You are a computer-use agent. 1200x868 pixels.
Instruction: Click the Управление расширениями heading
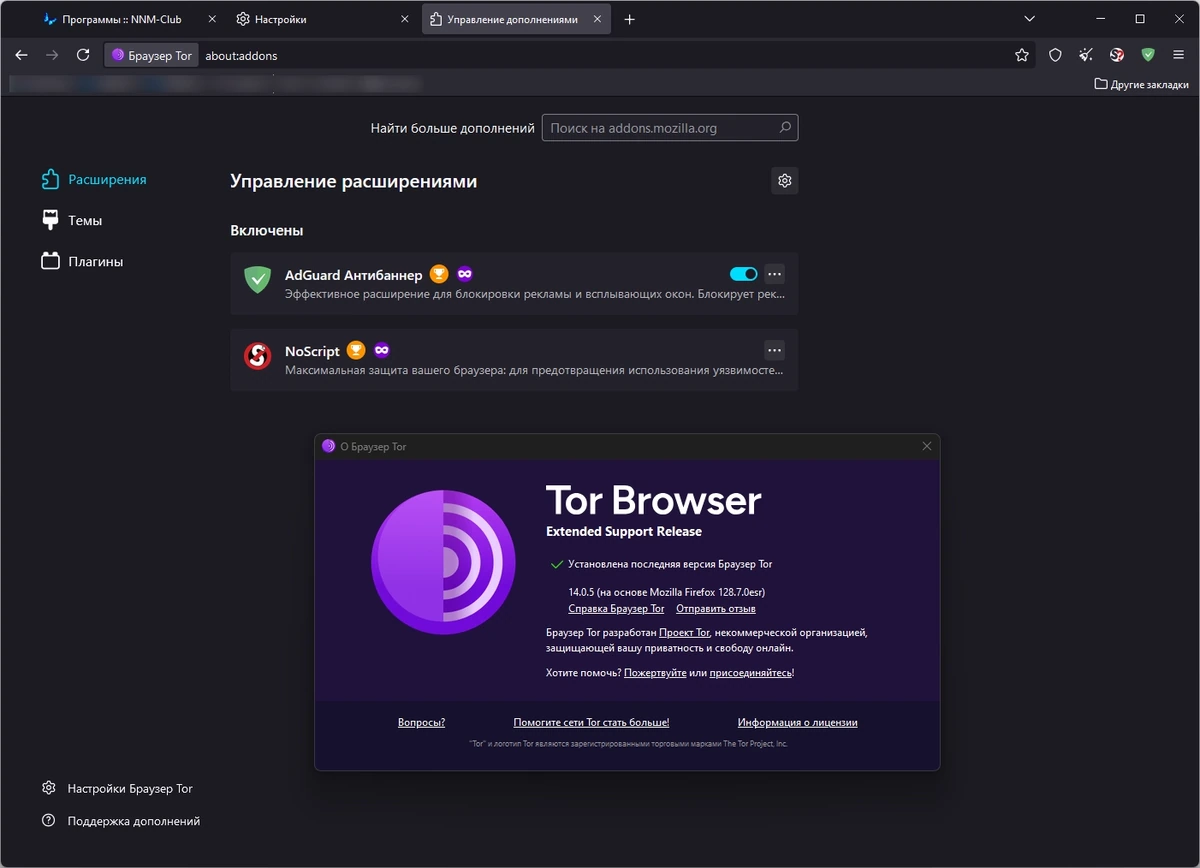coord(354,181)
